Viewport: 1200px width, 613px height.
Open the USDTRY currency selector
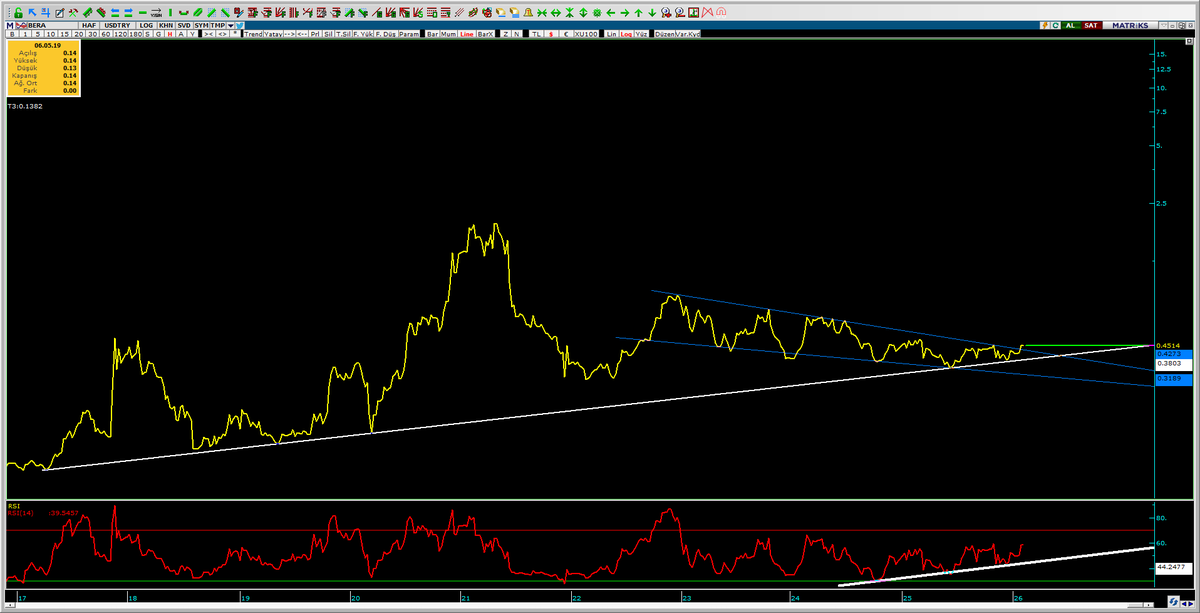[118, 24]
